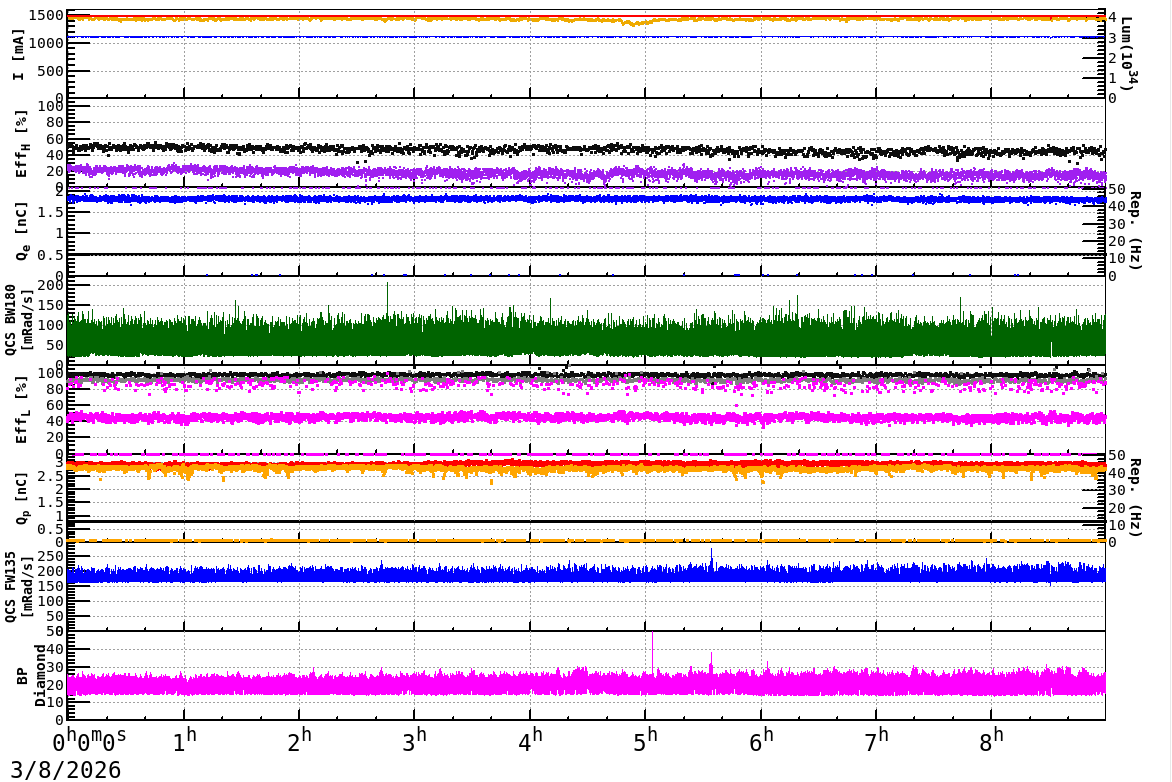
Task: Click the tall magenta BP Diamond spike near 5h
Action: [x=653, y=652]
